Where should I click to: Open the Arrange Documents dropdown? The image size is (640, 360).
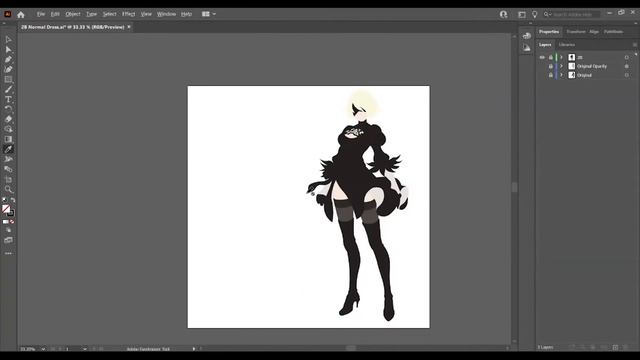click(x=209, y=14)
